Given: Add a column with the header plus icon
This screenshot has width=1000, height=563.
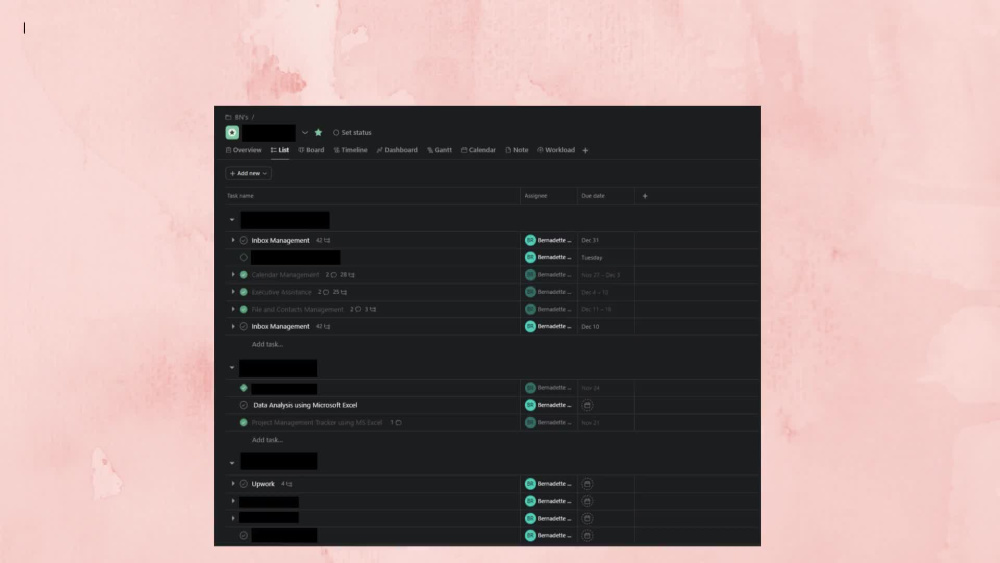Looking at the screenshot, I should tap(645, 196).
